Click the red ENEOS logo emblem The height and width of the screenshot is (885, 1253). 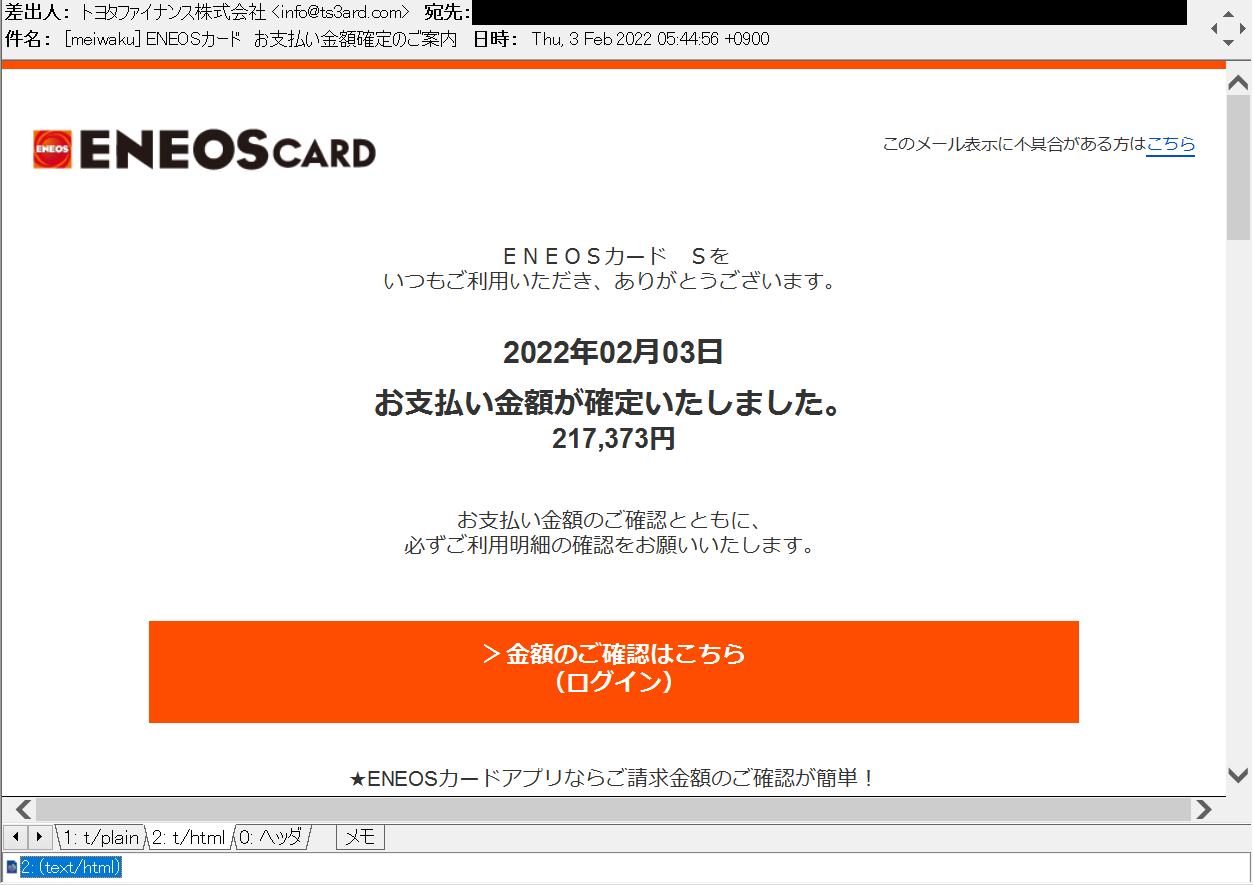tap(52, 150)
